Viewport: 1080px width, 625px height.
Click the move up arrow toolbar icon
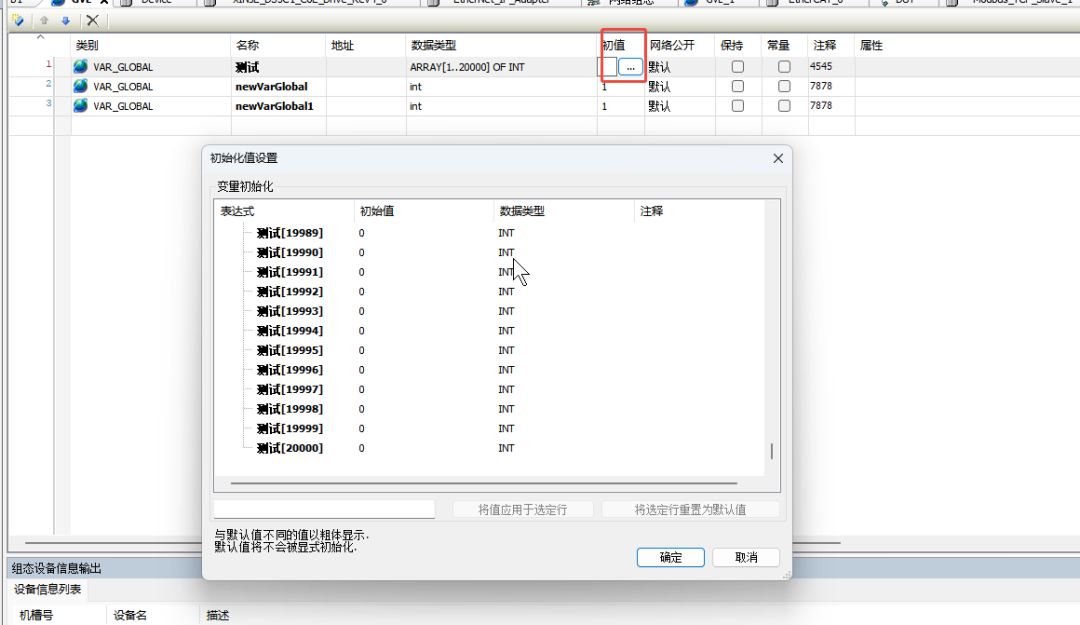point(44,21)
